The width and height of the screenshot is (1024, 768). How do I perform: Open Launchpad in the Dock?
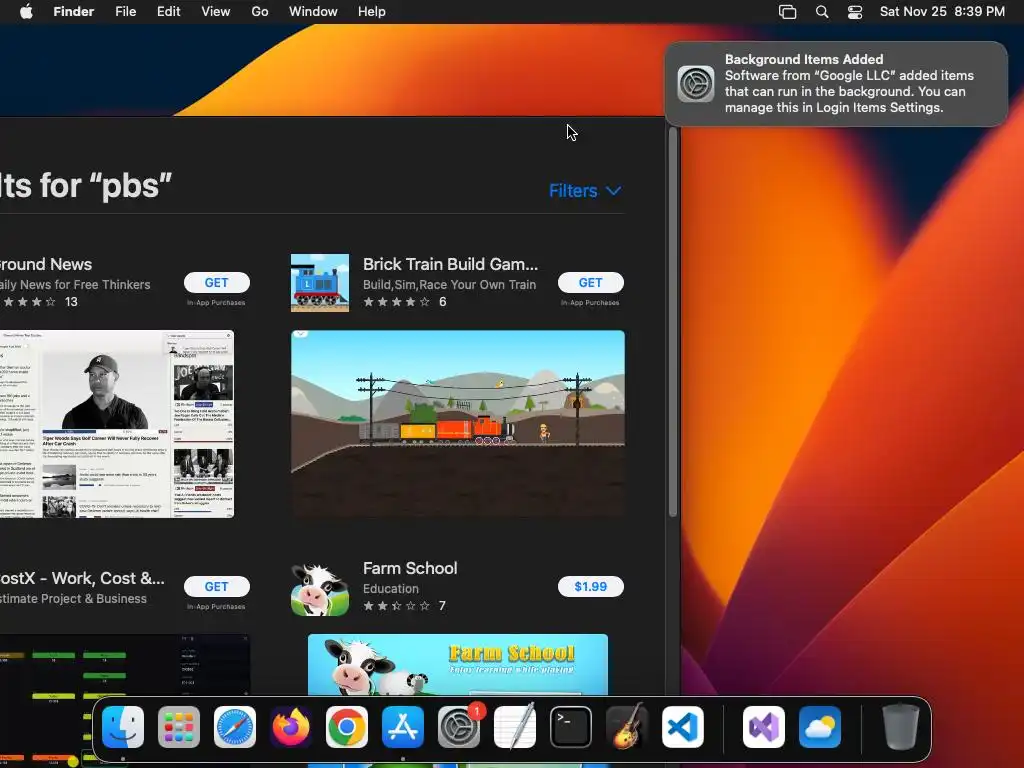click(x=179, y=727)
